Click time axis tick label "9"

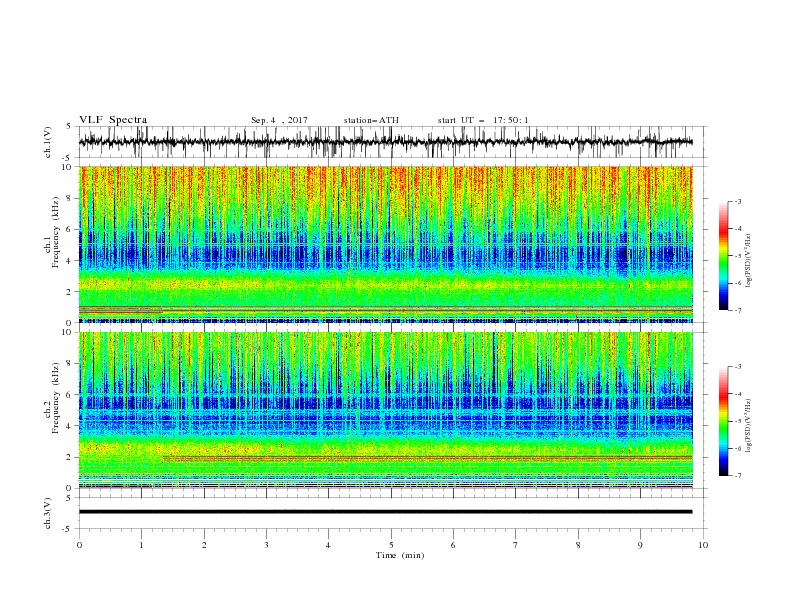(x=640, y=545)
